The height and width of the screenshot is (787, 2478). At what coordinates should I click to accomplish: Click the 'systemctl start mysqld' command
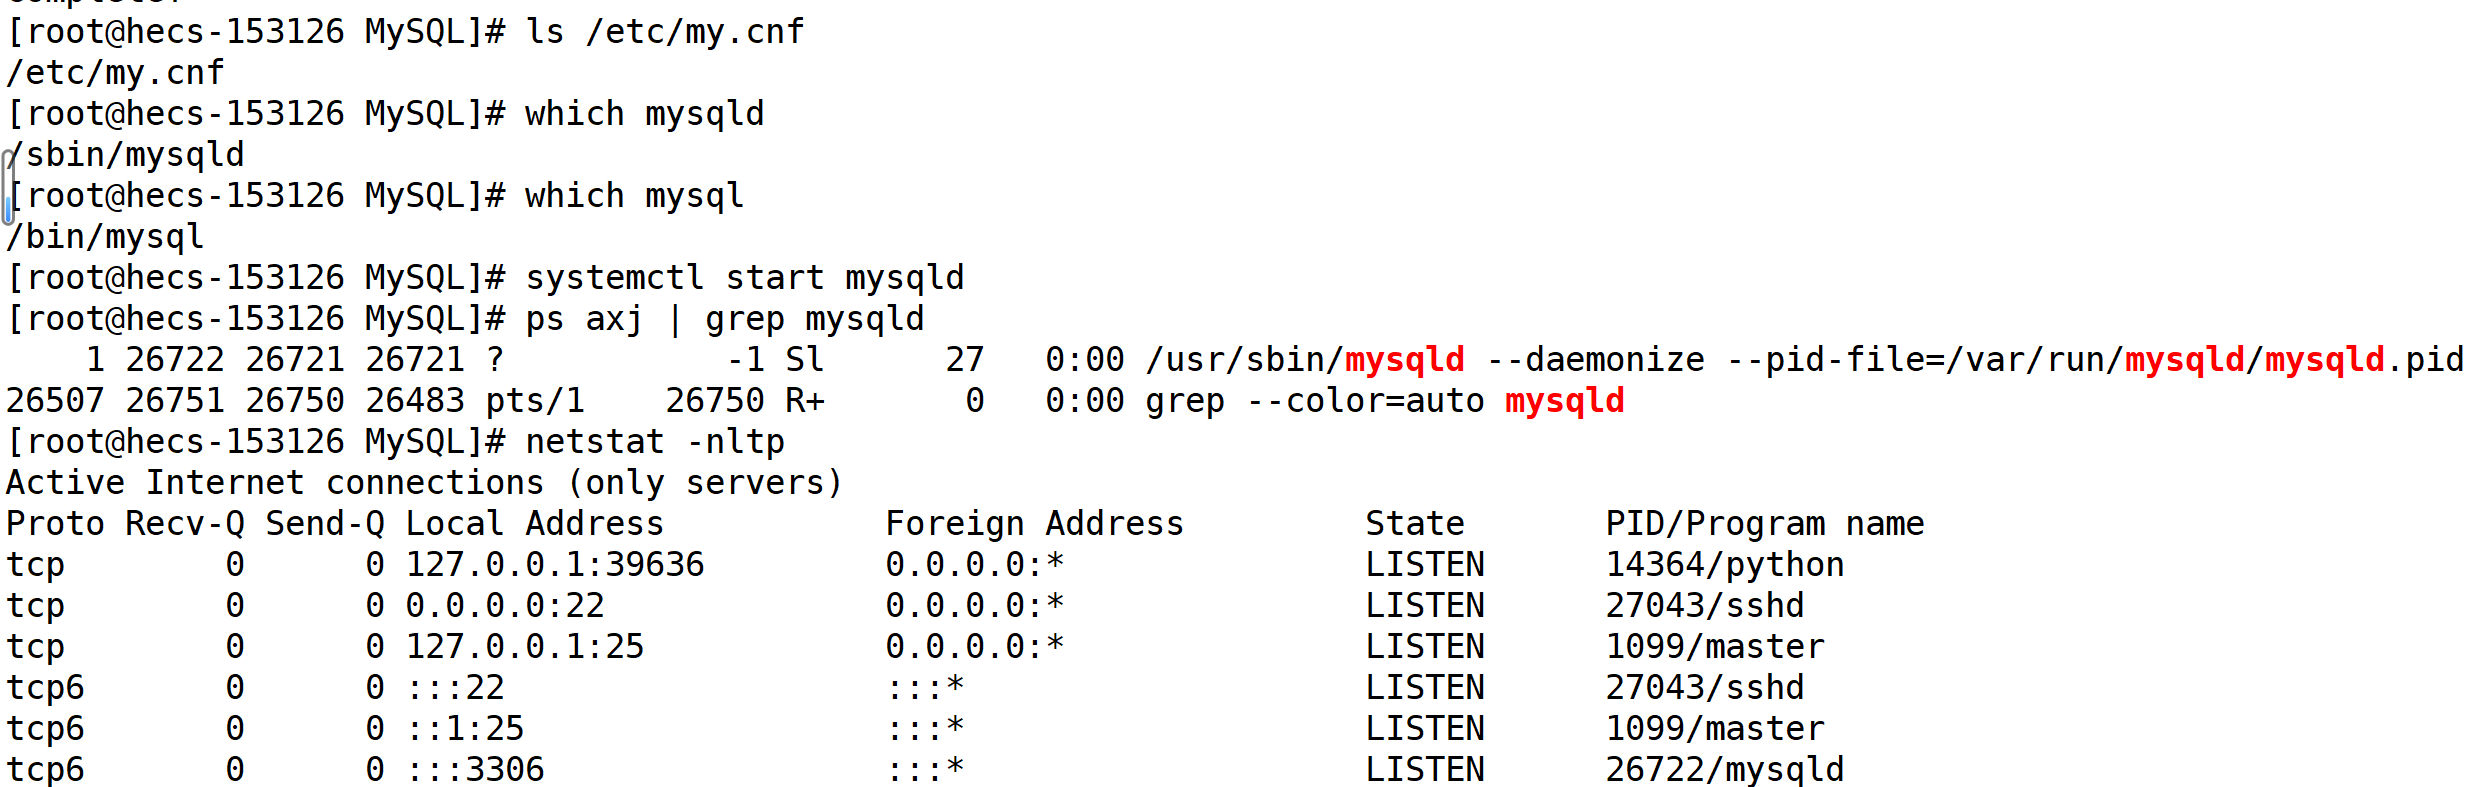coord(745,278)
